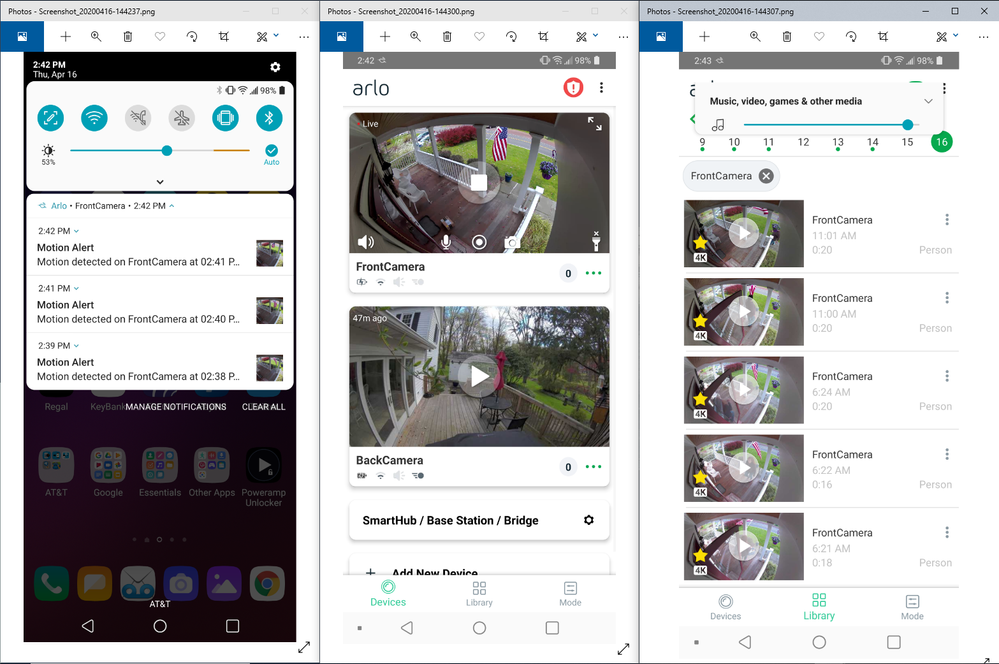
Task: Expand the 2:41 PM Motion Alert chevron
Action: click(x=76, y=289)
